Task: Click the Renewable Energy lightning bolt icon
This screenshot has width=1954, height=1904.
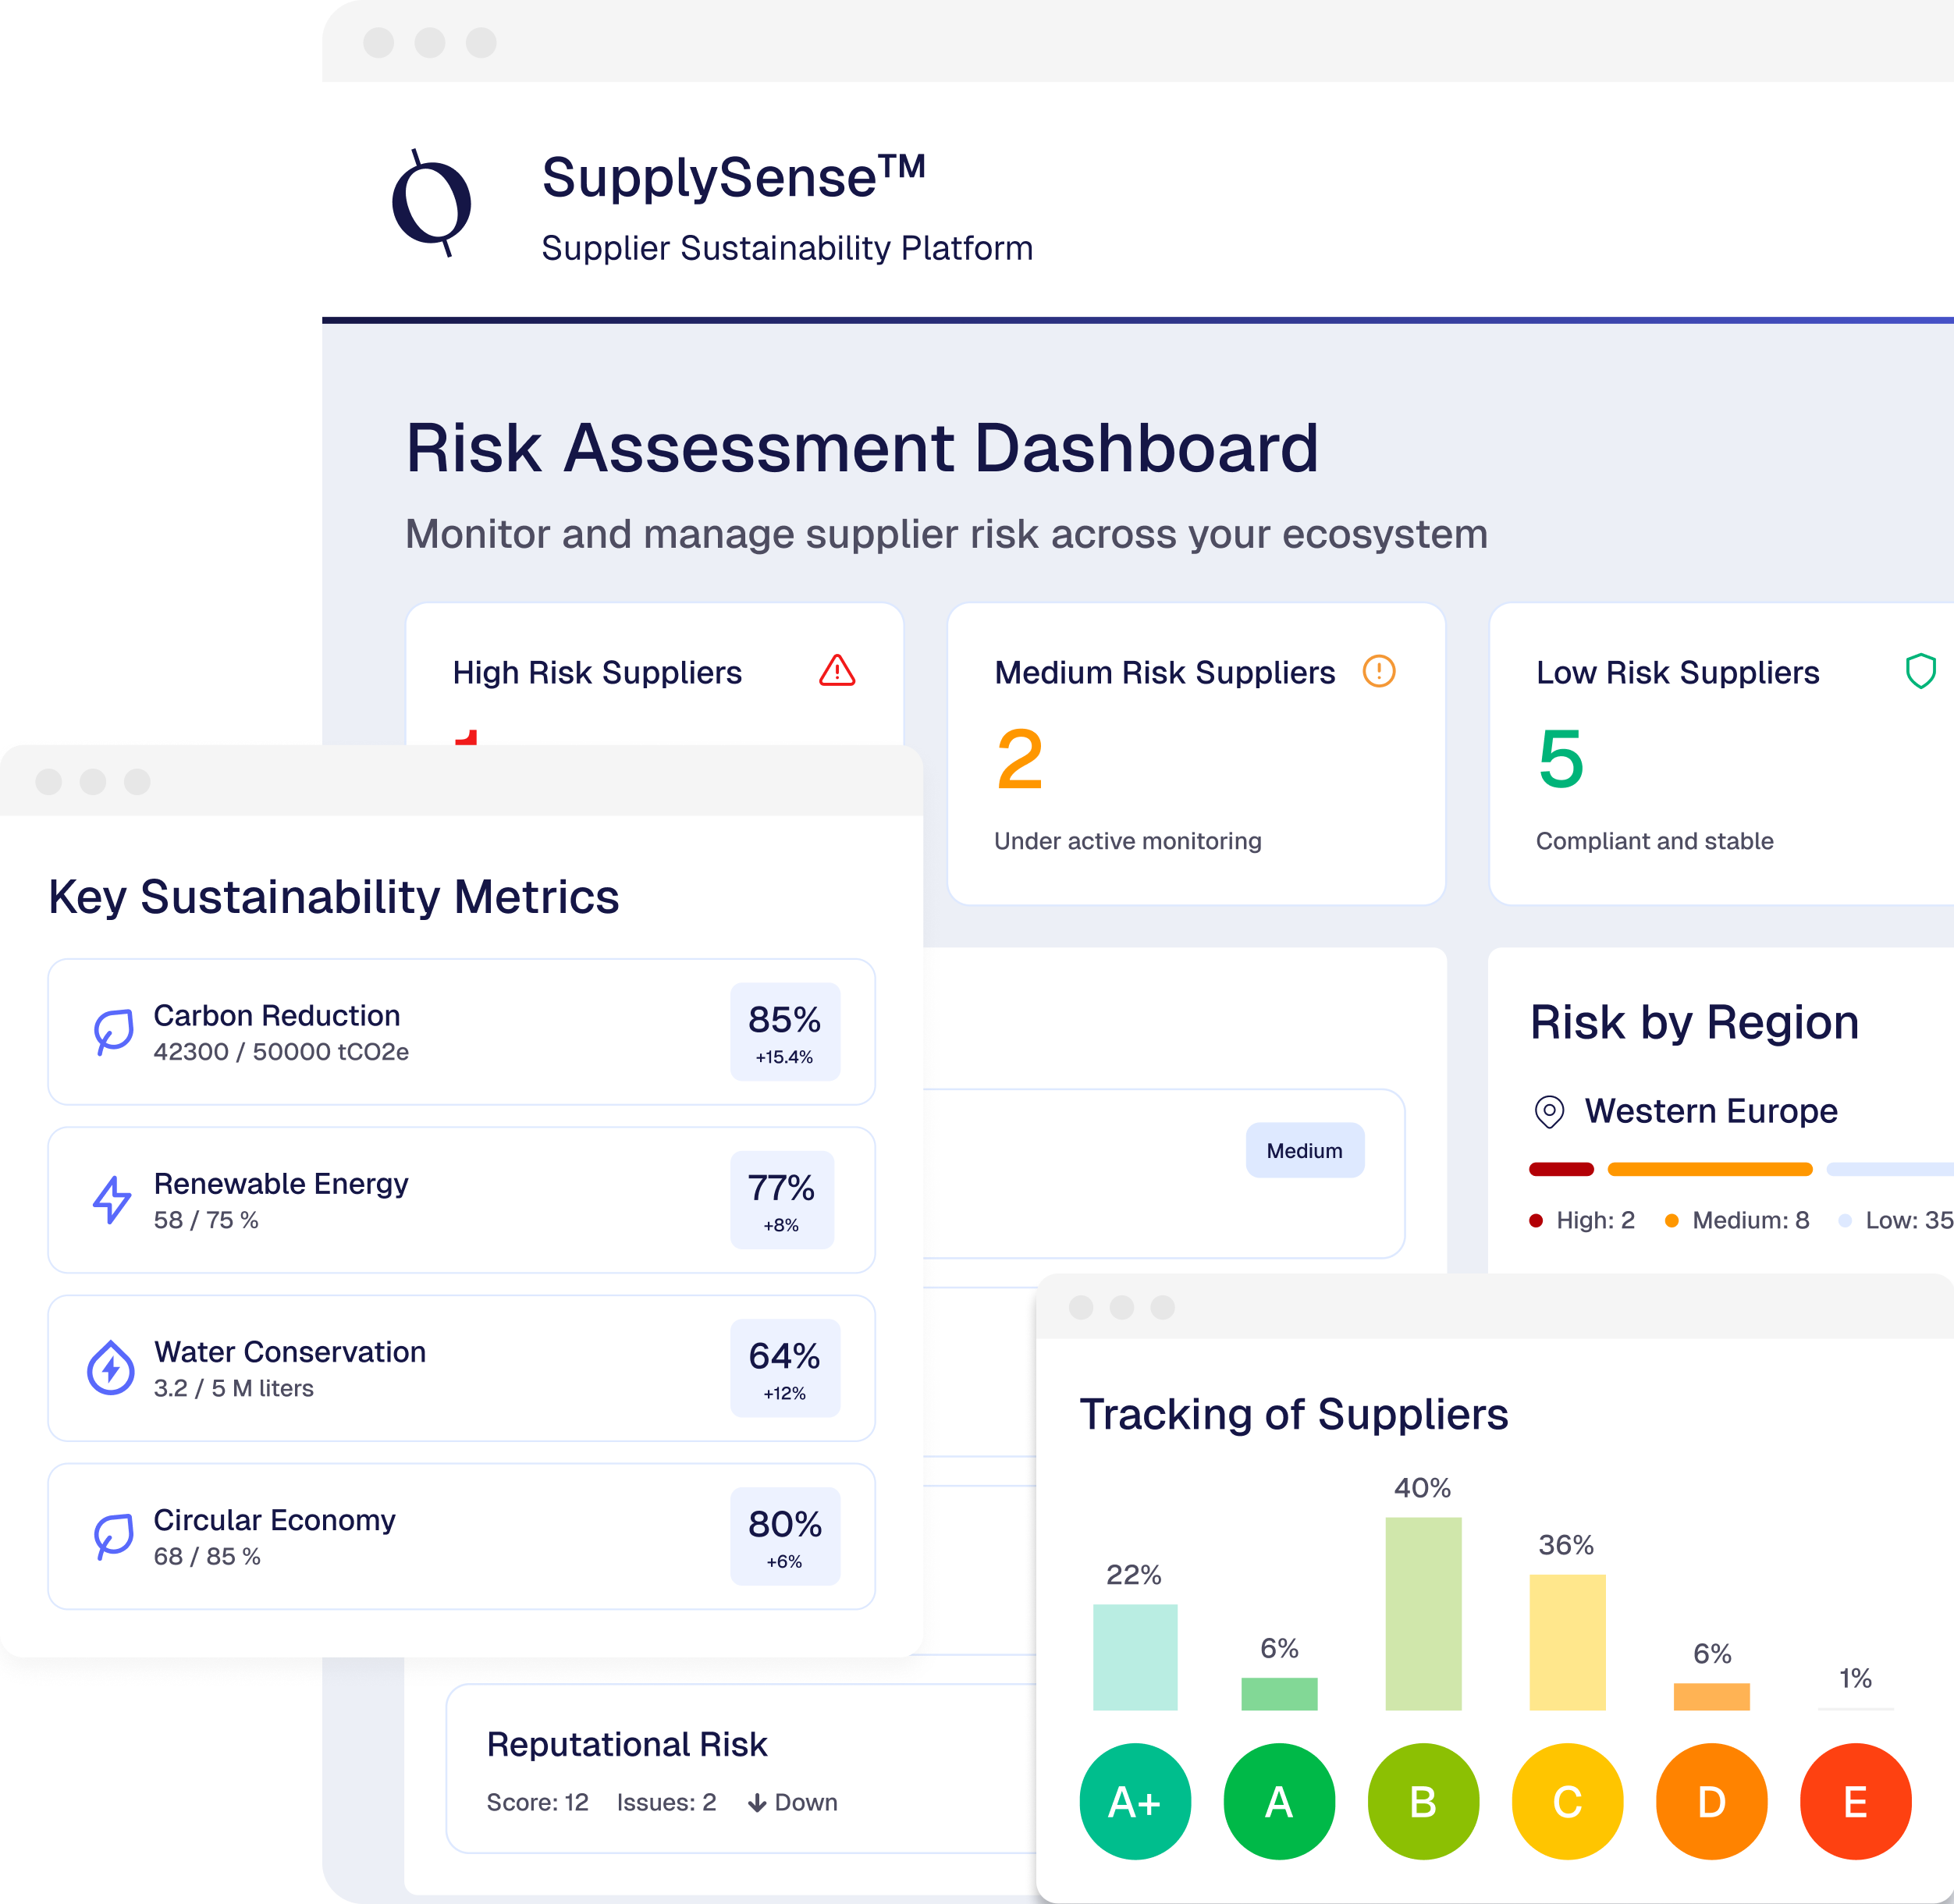Action: click(112, 1200)
